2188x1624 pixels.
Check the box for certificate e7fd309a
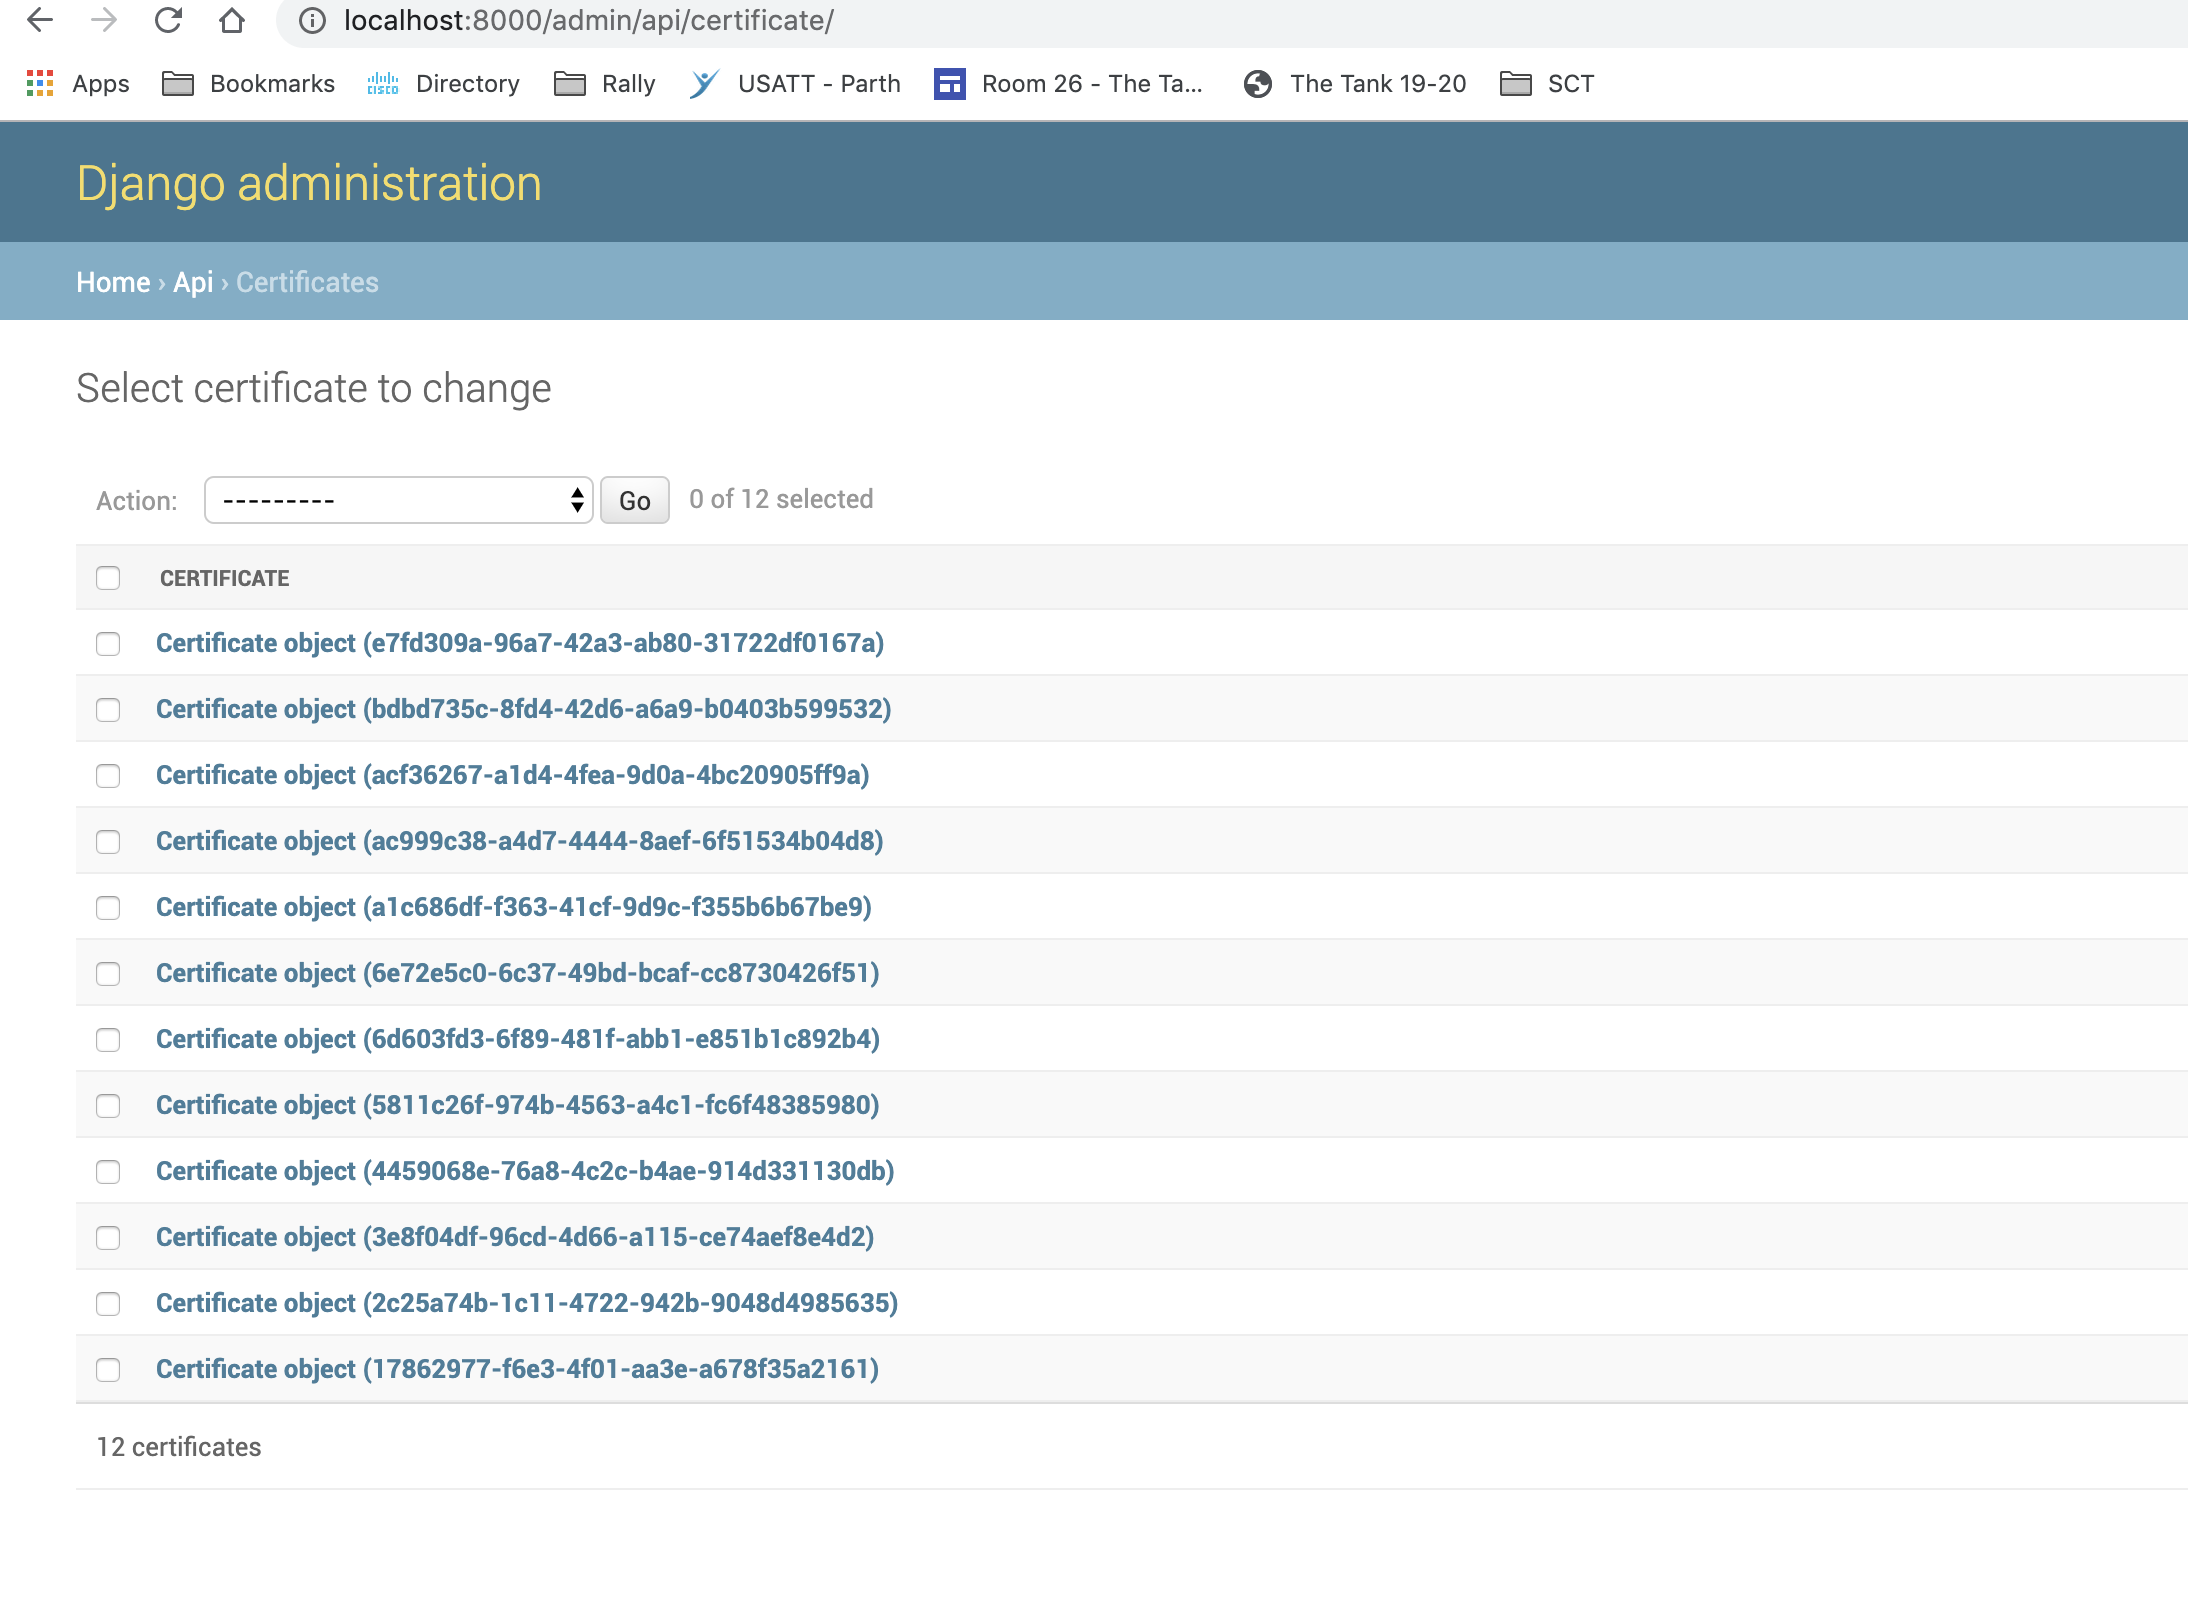click(108, 644)
